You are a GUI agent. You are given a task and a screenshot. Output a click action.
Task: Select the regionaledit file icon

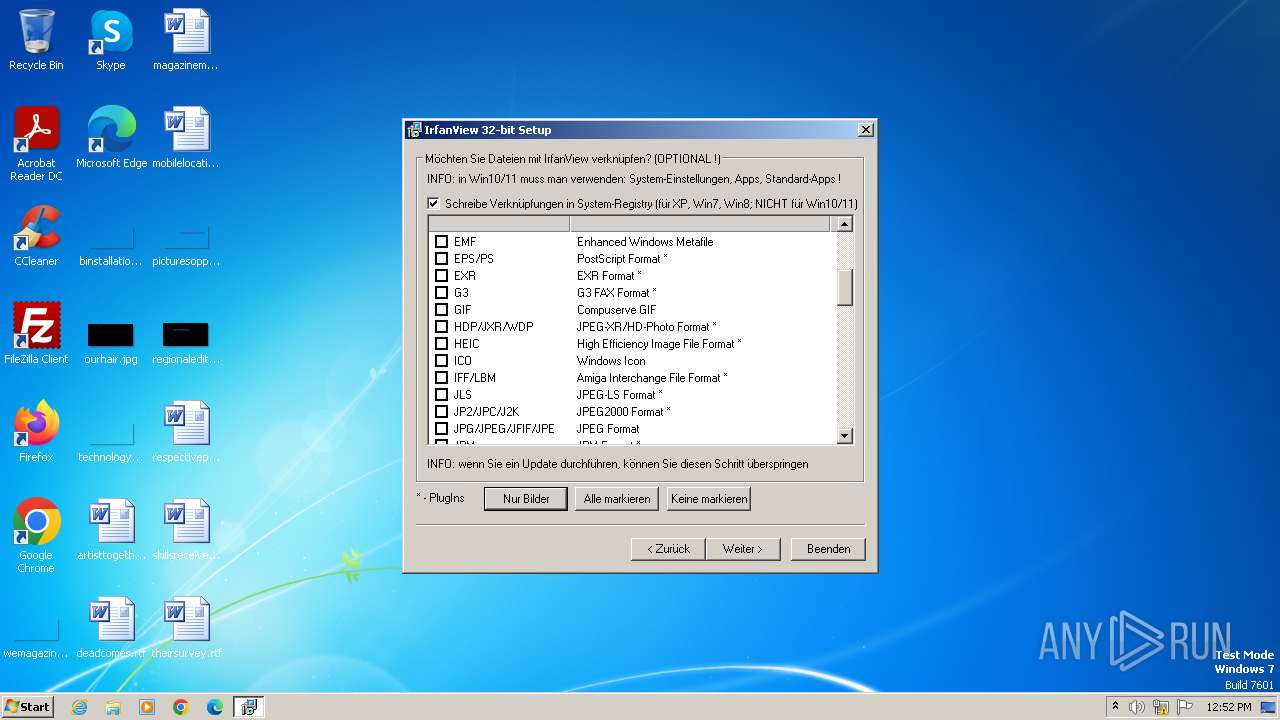[x=186, y=343]
